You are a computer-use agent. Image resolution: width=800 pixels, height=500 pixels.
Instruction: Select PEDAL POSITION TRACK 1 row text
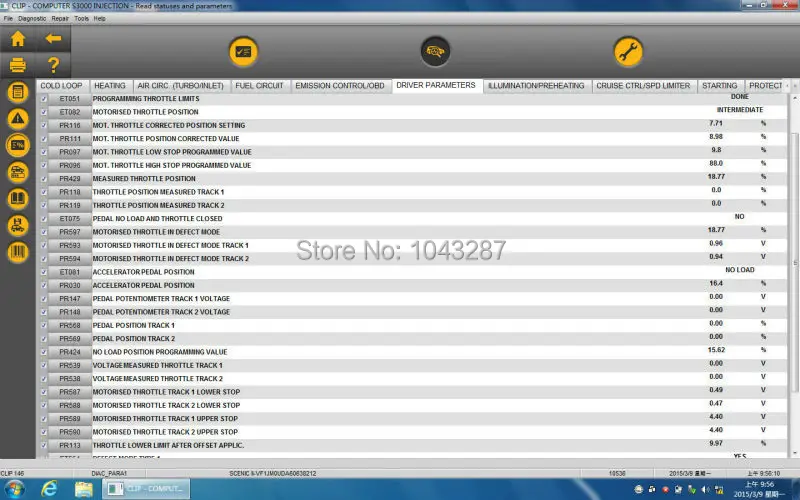click(134, 325)
